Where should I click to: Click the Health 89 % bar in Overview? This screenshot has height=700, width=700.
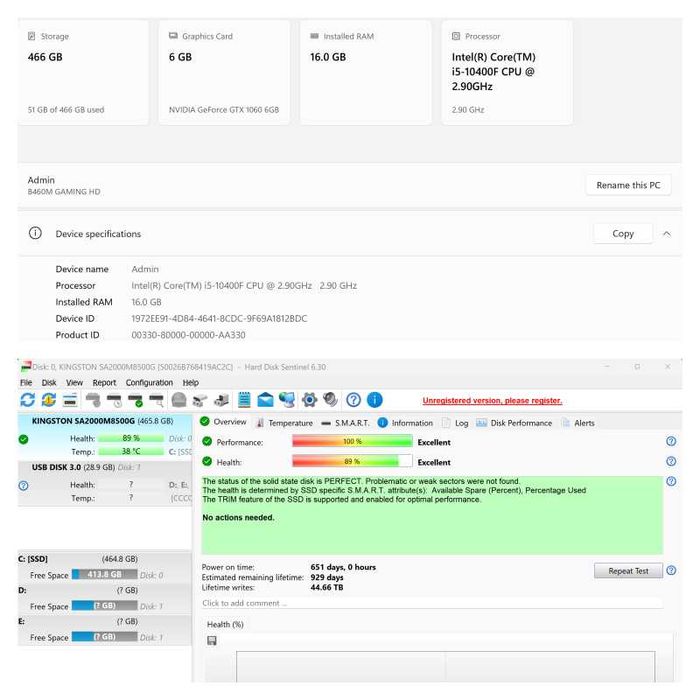click(352, 461)
